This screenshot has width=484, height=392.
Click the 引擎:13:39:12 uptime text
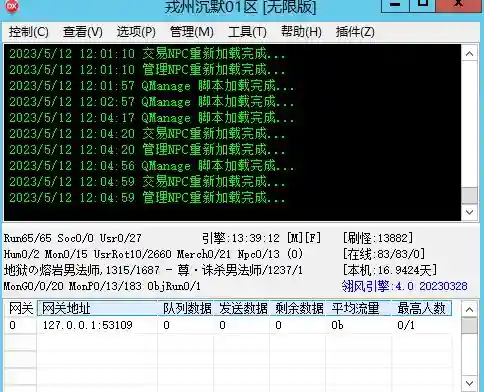pyautogui.click(x=241, y=238)
